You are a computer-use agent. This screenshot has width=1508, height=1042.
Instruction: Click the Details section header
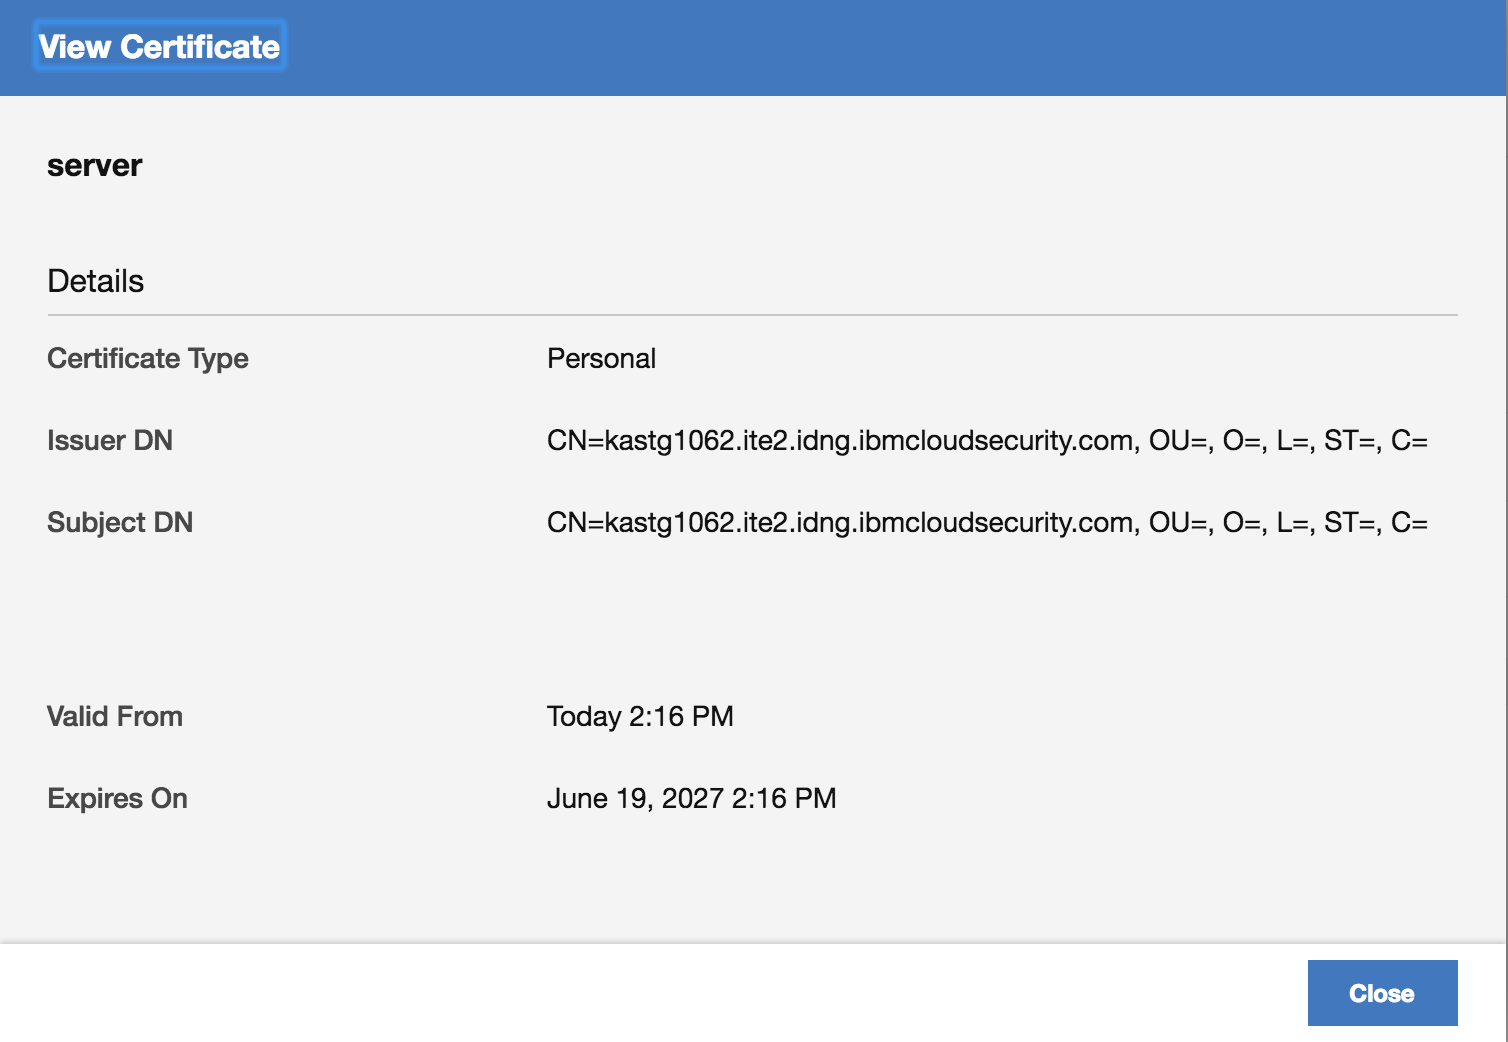(95, 281)
